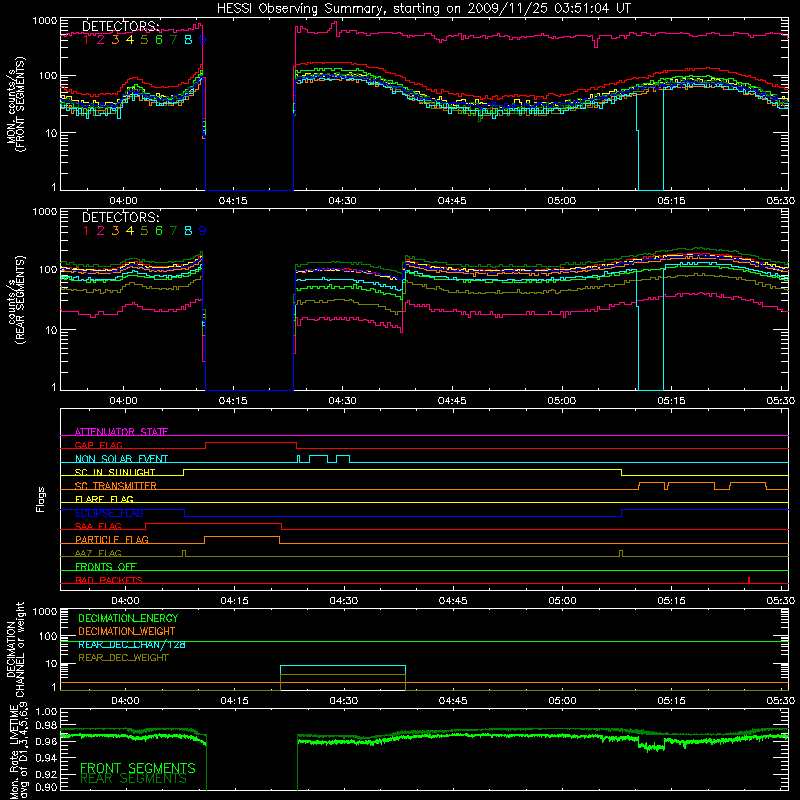The height and width of the screenshot is (800, 800).
Task: Click the olive flag label above FRONTS_OFF
Action: [98, 553]
